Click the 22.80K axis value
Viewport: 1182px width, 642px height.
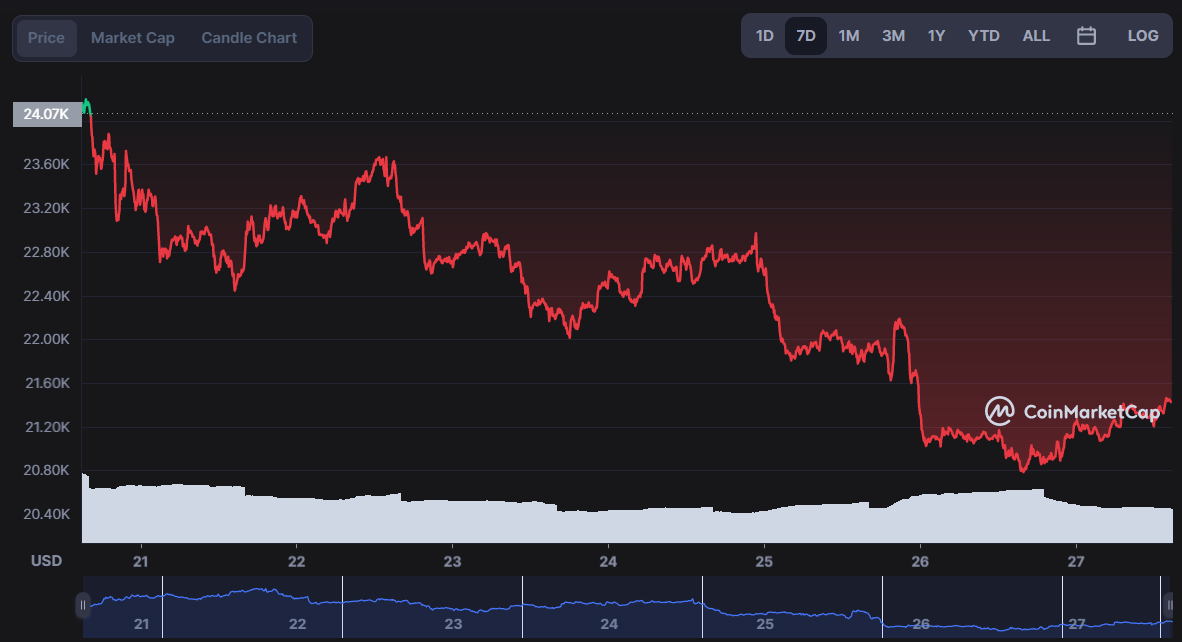(47, 252)
